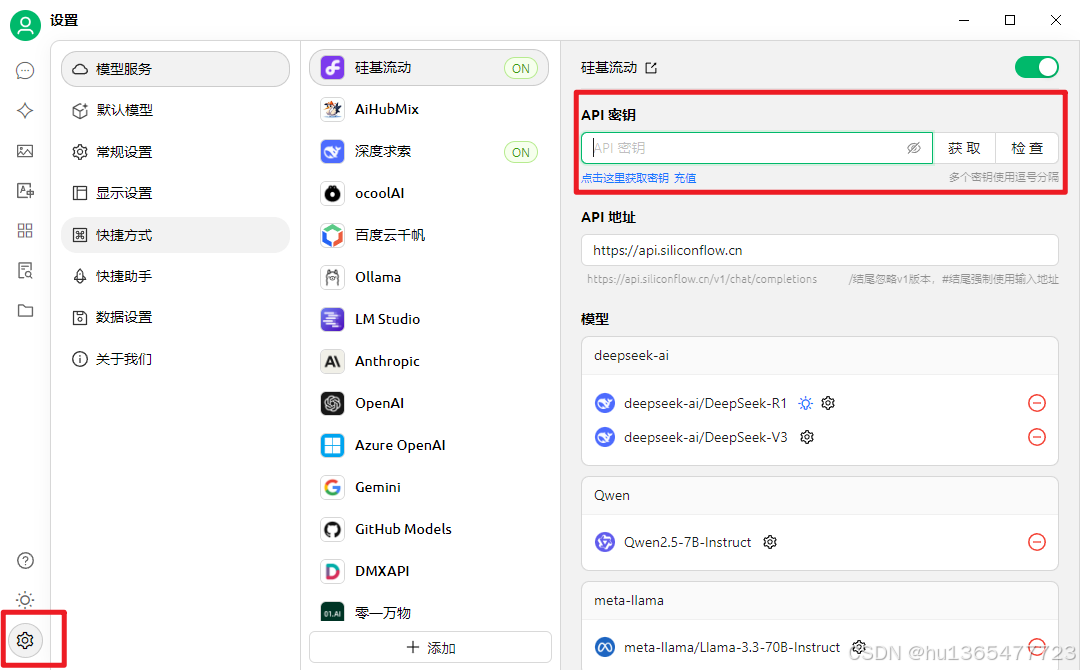Click the 添加 provider button

pyautogui.click(x=430, y=647)
